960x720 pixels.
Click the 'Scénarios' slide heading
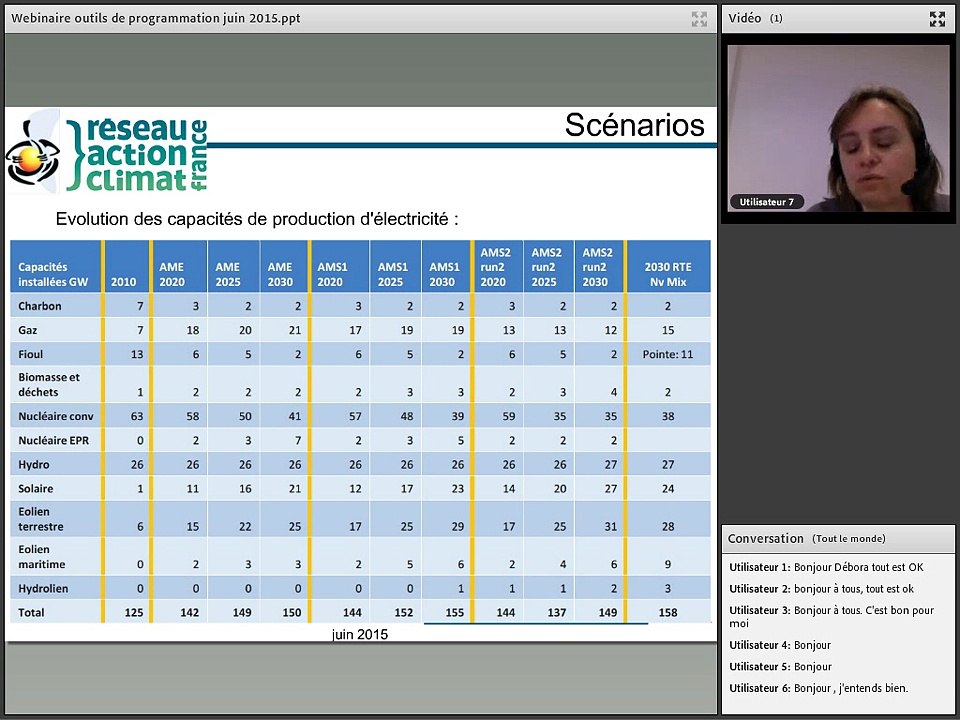pos(634,126)
